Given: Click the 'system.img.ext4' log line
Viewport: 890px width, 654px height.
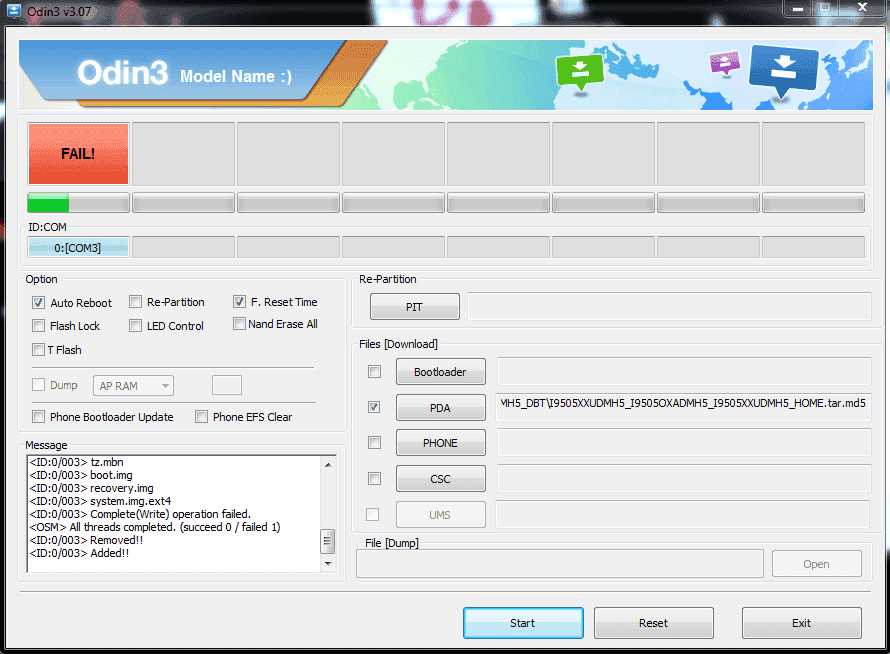Looking at the screenshot, I should [100, 501].
